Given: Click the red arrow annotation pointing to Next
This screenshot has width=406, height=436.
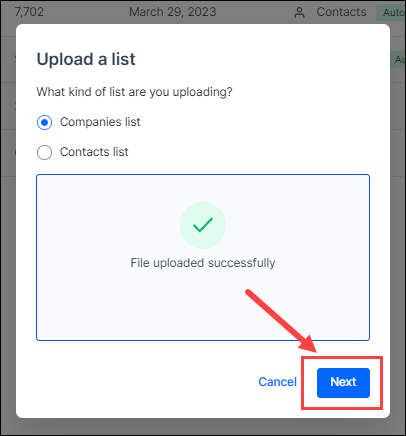Looking at the screenshot, I should pyautogui.click(x=282, y=321).
